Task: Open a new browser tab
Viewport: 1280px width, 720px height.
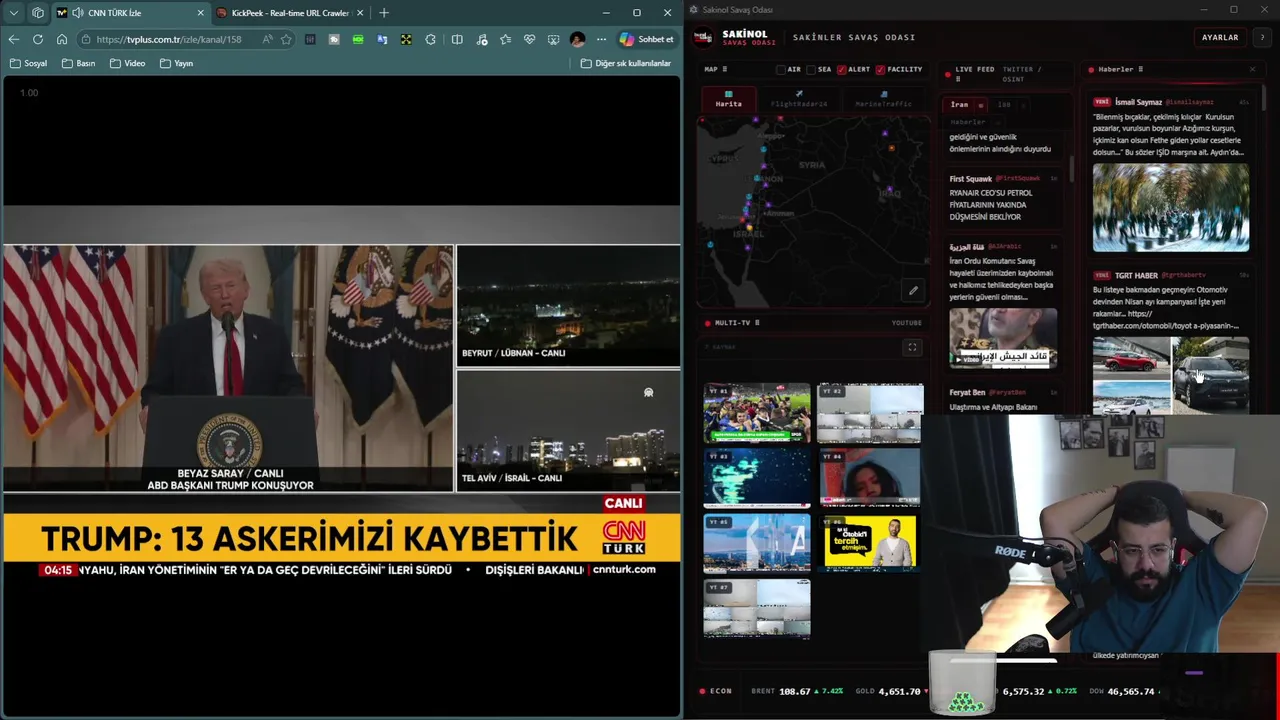Action: click(x=384, y=13)
